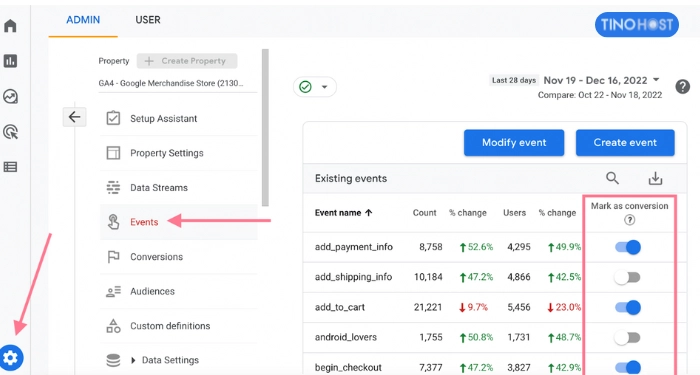Click users value 1,731
Viewport: 700px width, 375px height.
519,337
